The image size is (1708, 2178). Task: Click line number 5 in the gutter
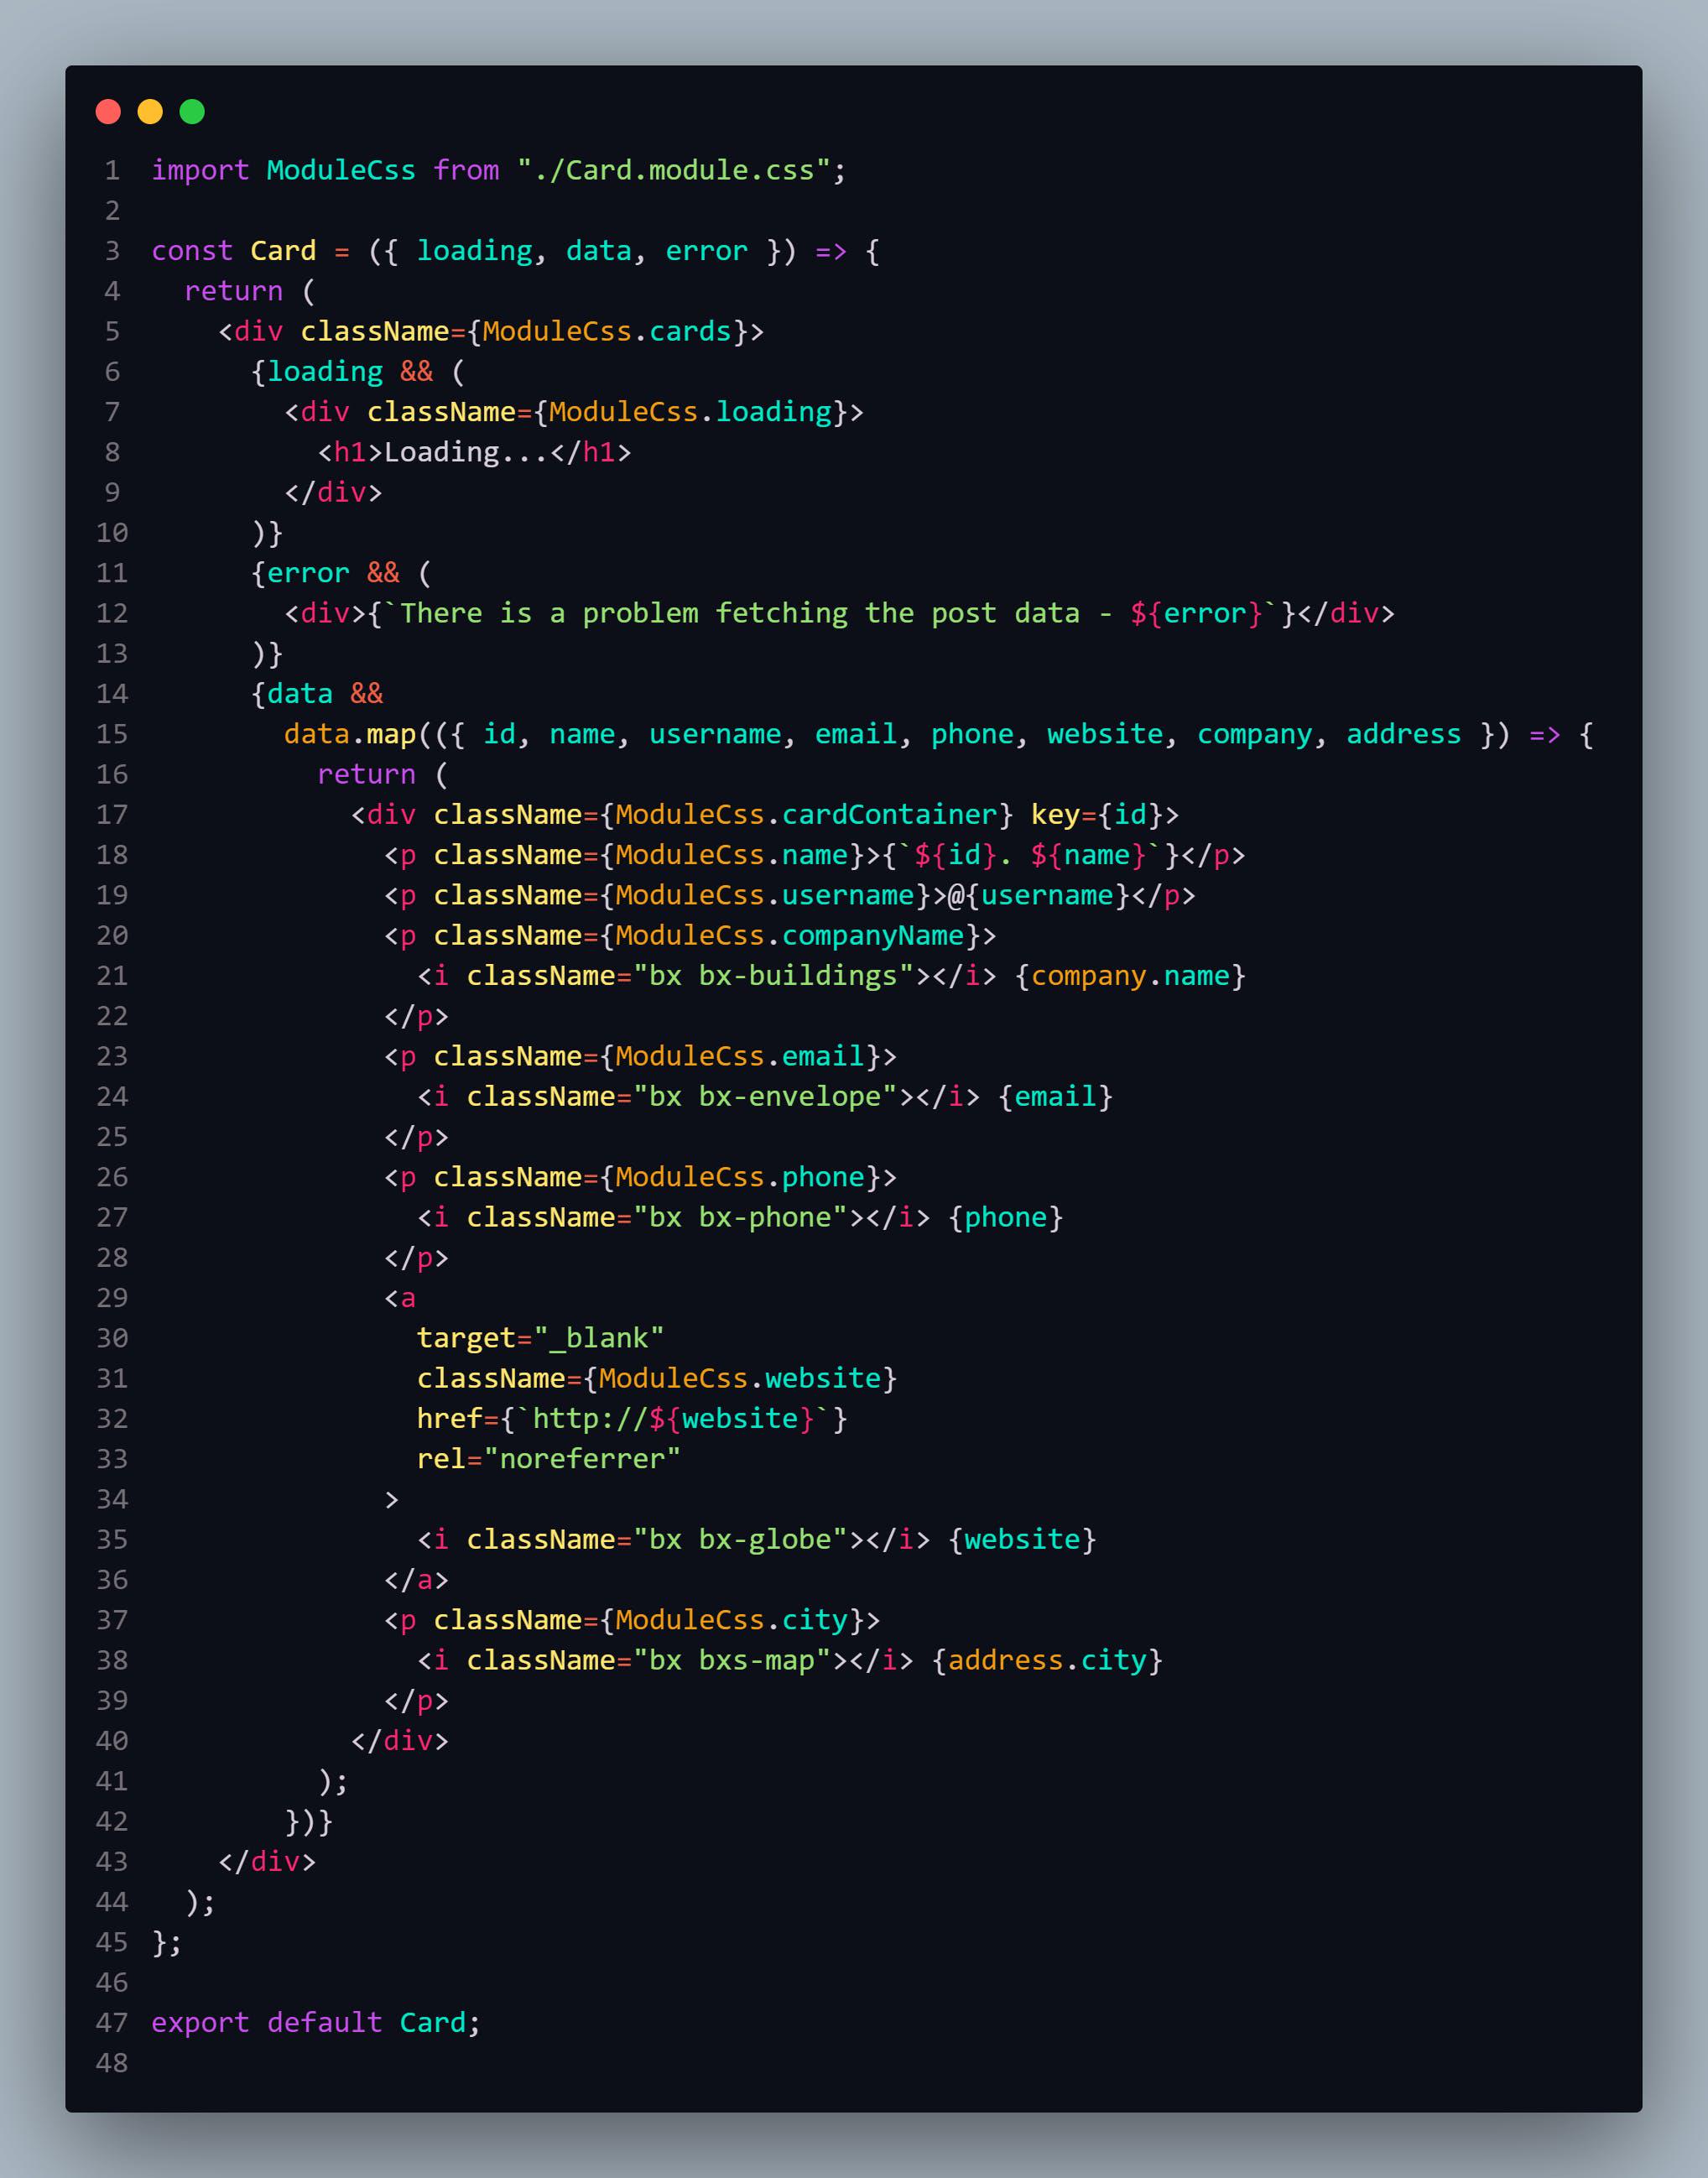tap(112, 332)
